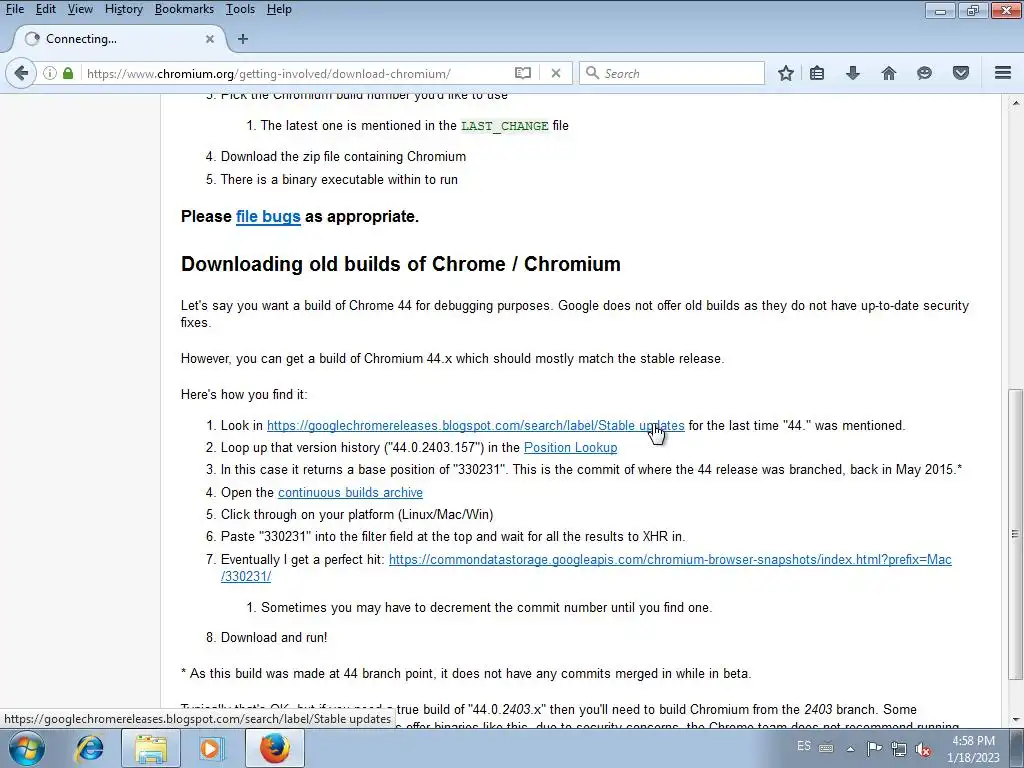Toggle Reader View icon in address bar
The image size is (1024, 768).
[522, 73]
